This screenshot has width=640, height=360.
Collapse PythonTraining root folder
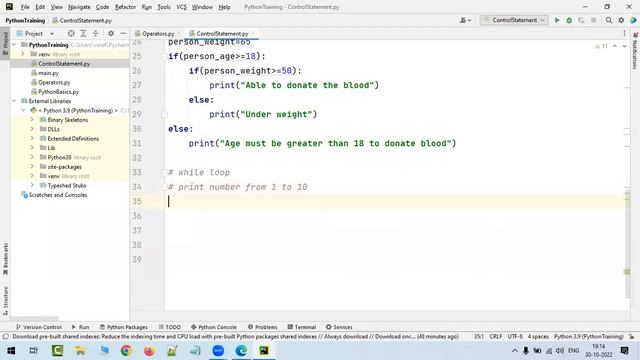click(x=14, y=44)
